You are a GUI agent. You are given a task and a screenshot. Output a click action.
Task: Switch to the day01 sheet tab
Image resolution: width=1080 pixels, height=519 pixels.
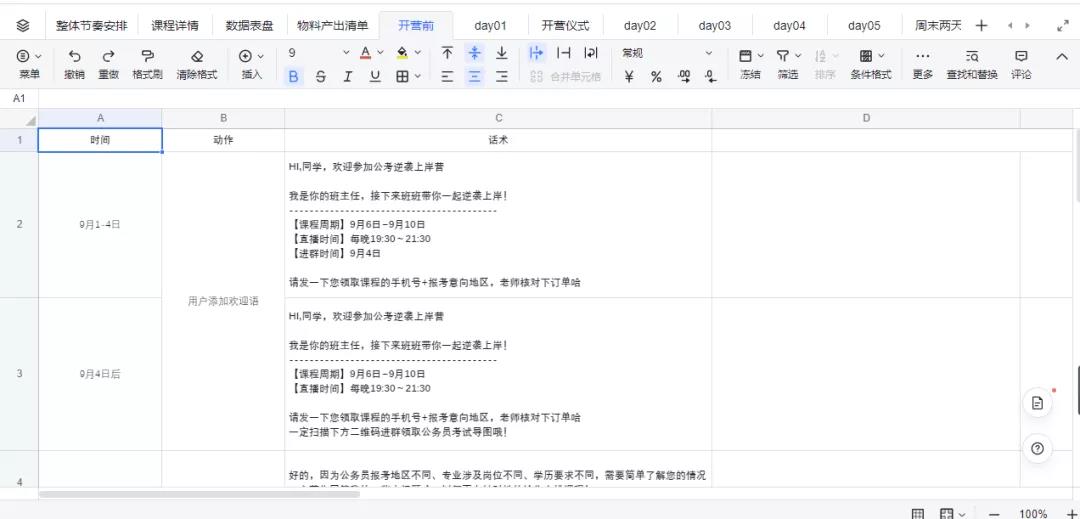tap(490, 26)
